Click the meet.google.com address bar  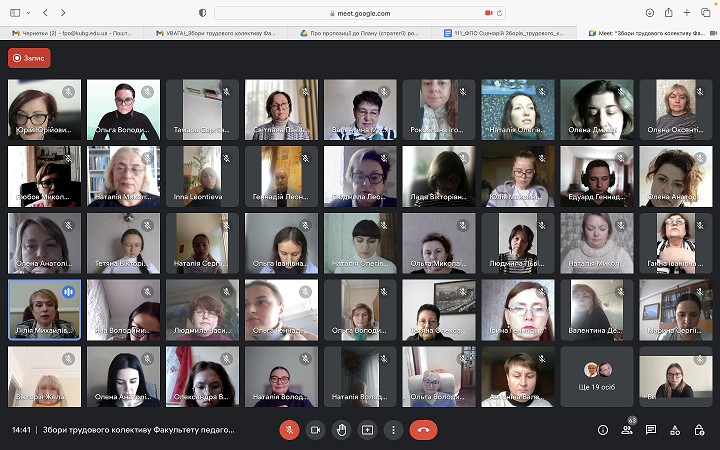pyautogui.click(x=359, y=13)
